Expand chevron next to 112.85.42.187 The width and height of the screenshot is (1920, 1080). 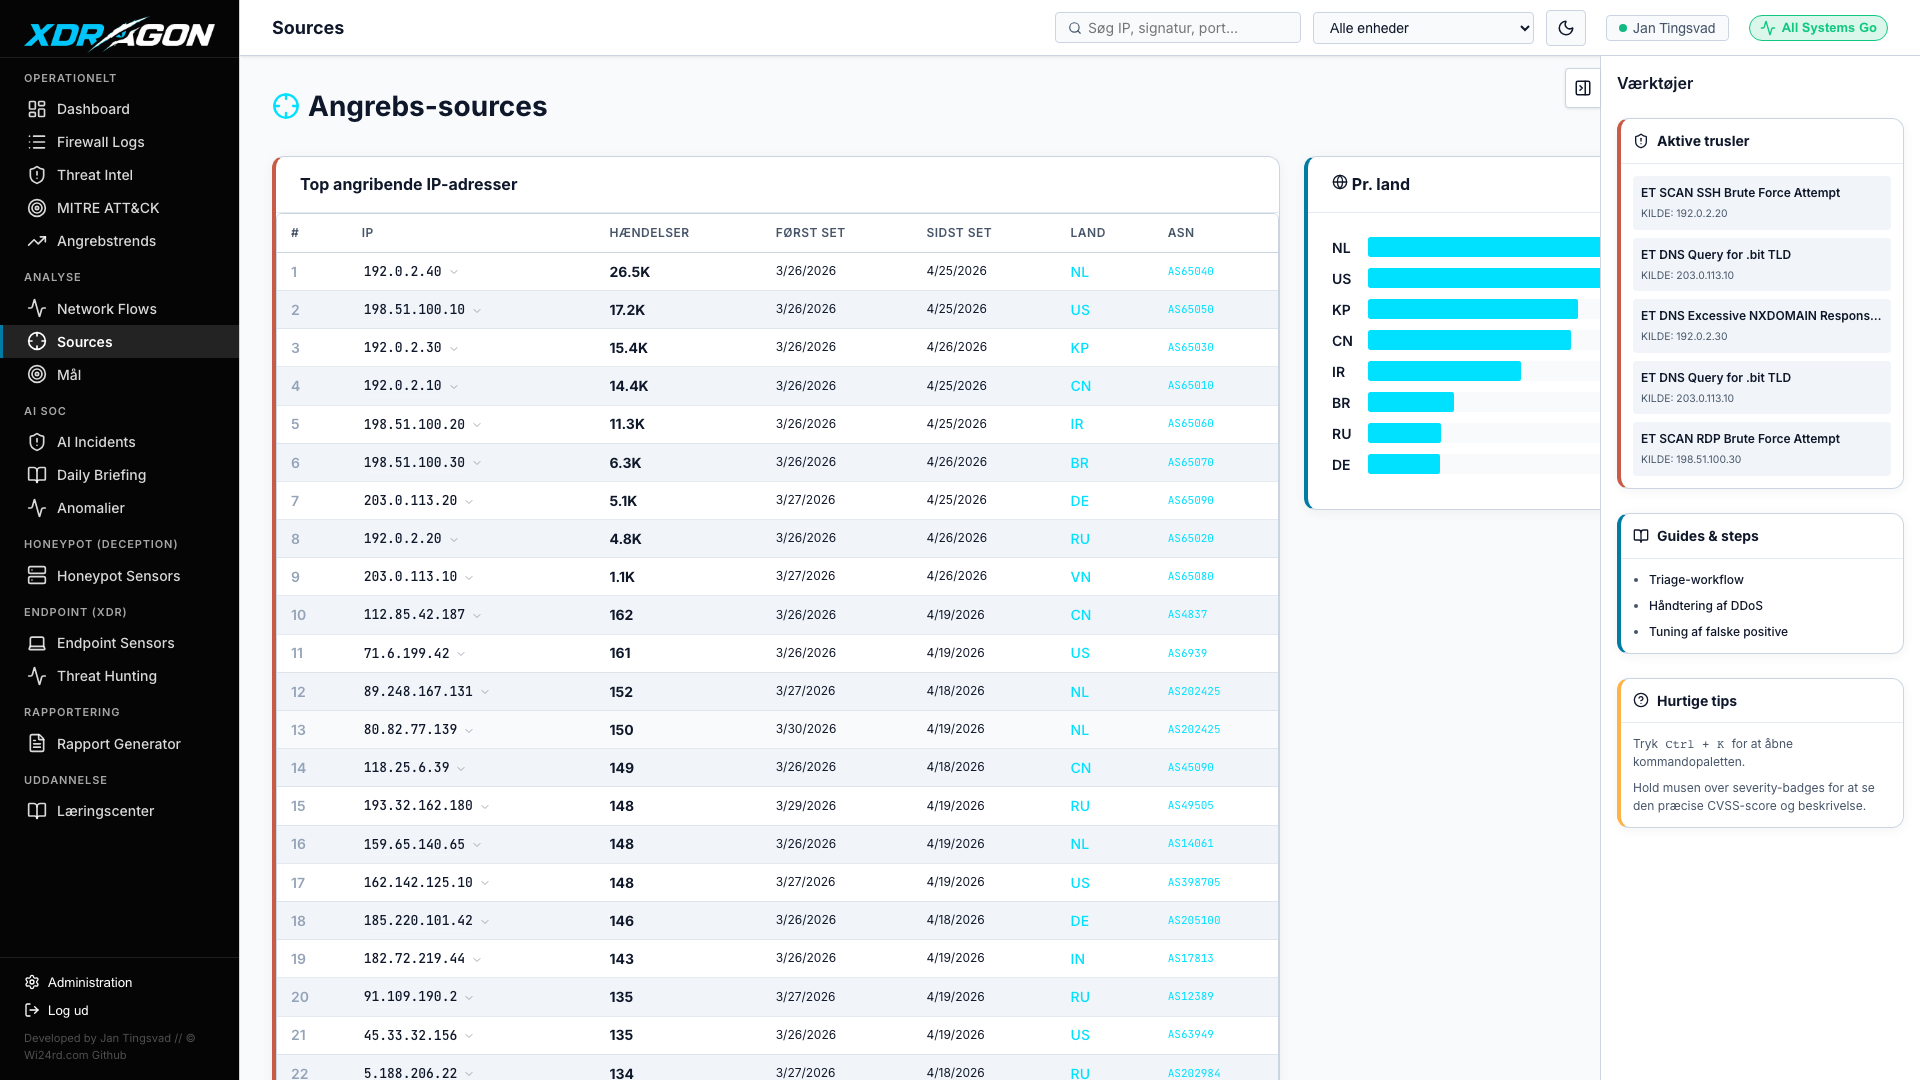[477, 615]
